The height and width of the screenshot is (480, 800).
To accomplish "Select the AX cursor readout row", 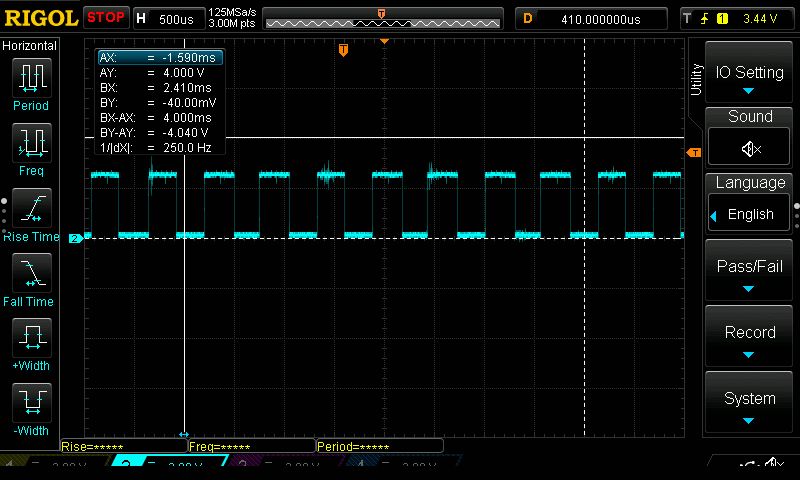I will click(x=160, y=58).
